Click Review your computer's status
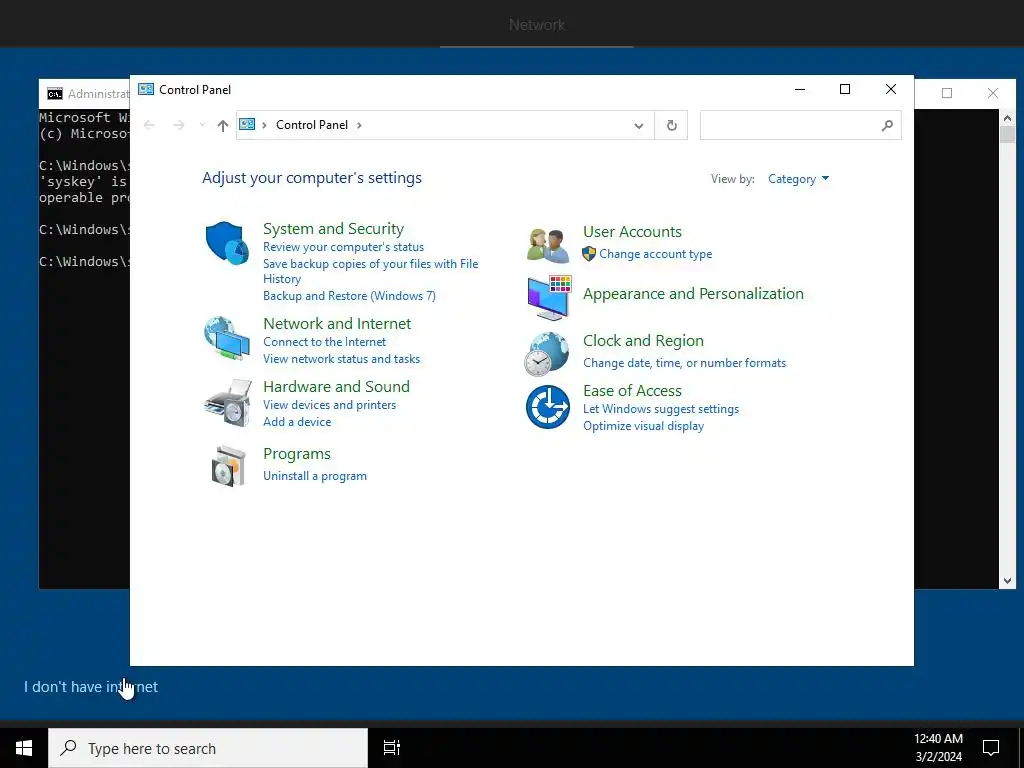This screenshot has width=1024, height=768. tap(344, 247)
